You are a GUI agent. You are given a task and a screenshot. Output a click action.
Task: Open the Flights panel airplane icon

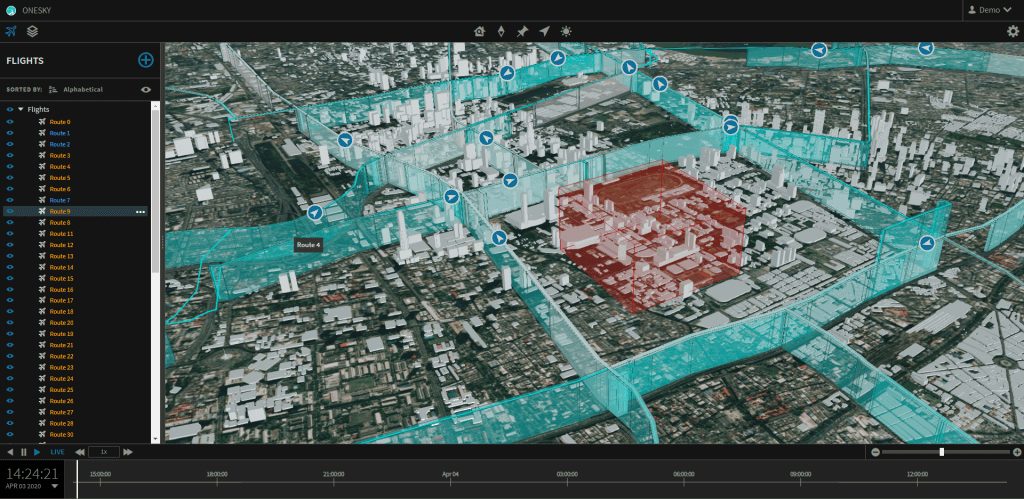[x=10, y=31]
